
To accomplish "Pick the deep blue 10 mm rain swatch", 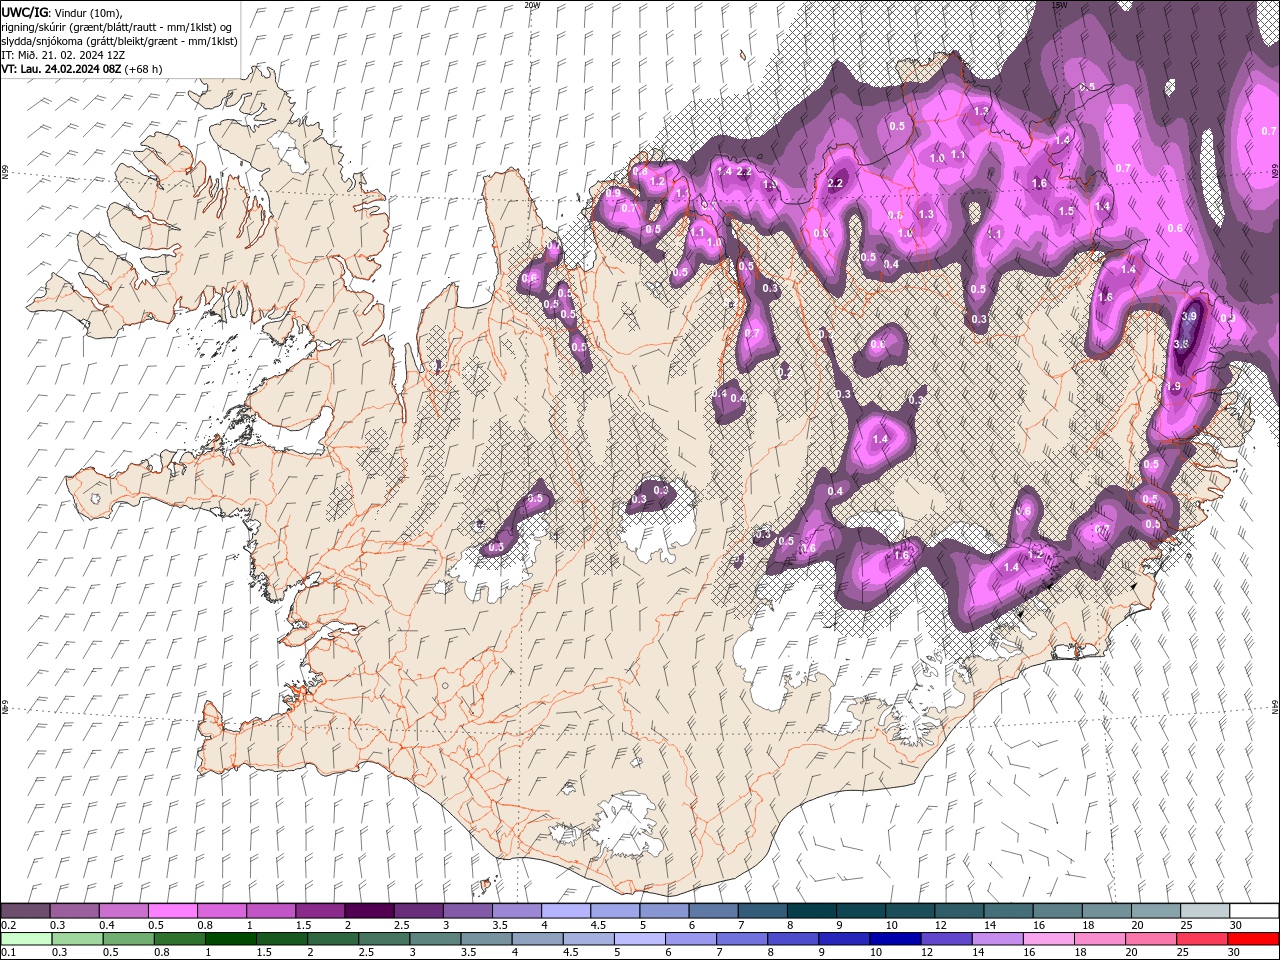I will click(895, 939).
